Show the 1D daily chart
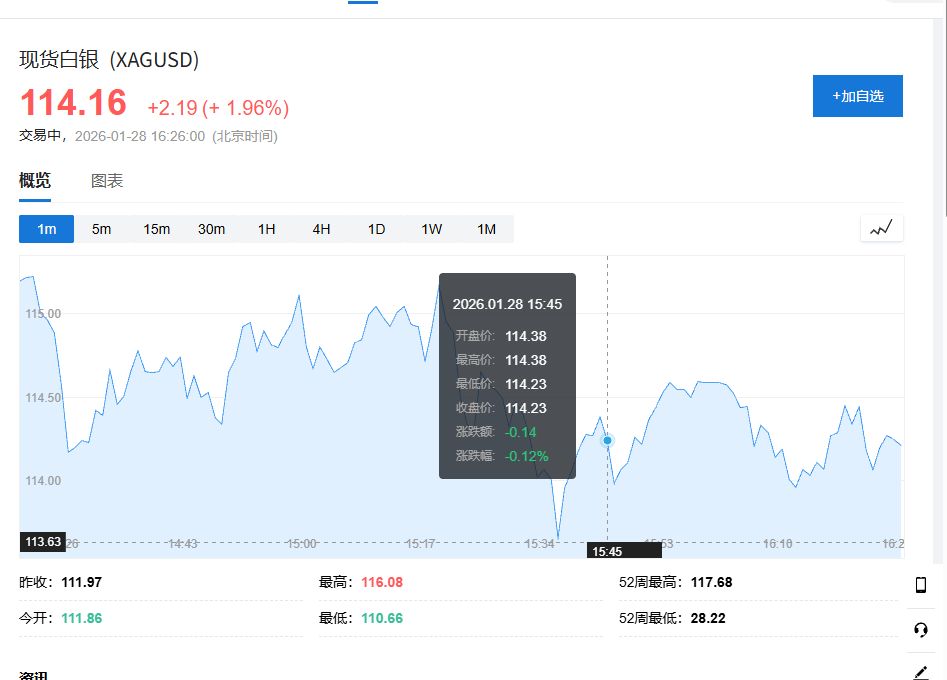947x680 pixels. point(376,229)
